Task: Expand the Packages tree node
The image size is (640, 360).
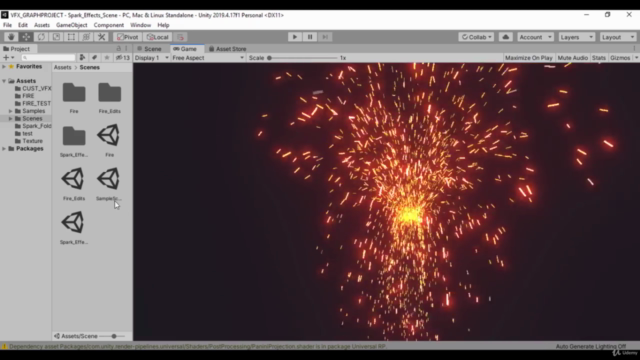Action: (4, 149)
